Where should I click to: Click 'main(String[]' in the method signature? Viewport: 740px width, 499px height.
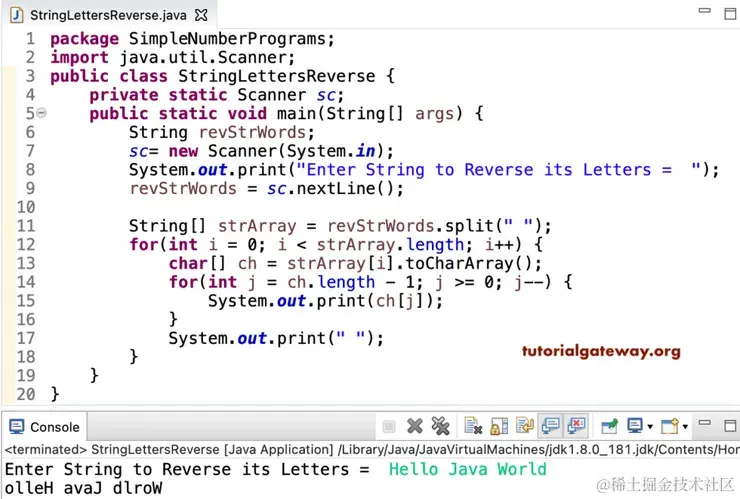(x=340, y=113)
